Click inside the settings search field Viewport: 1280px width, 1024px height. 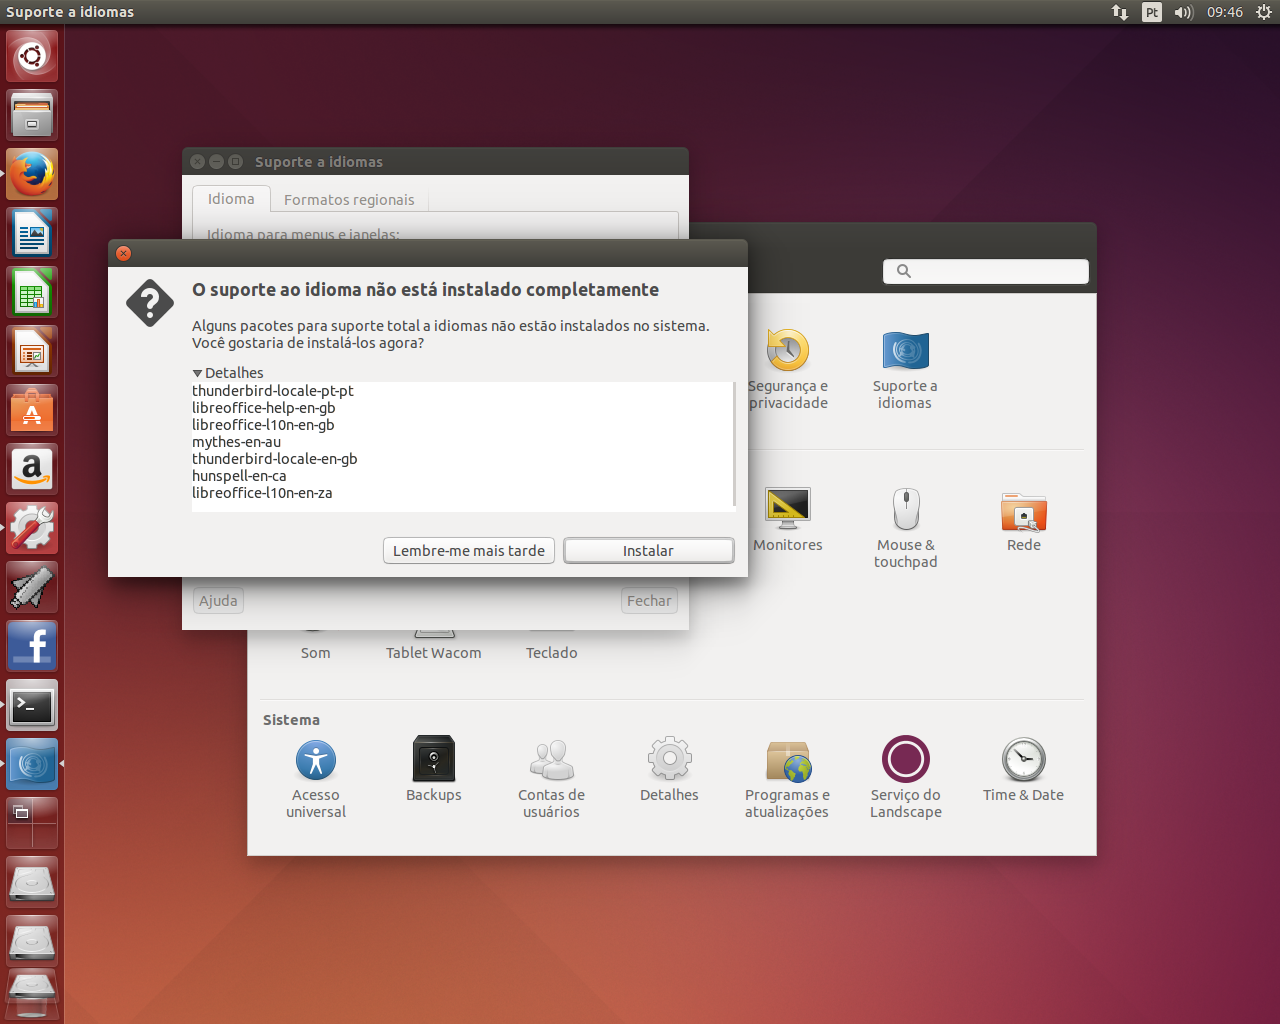point(985,271)
